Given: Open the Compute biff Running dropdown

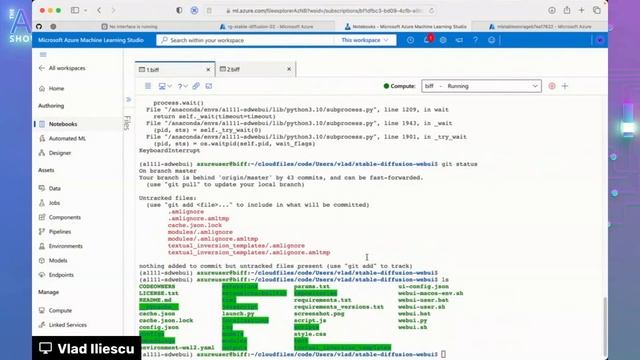Looking at the screenshot, I should (481, 86).
